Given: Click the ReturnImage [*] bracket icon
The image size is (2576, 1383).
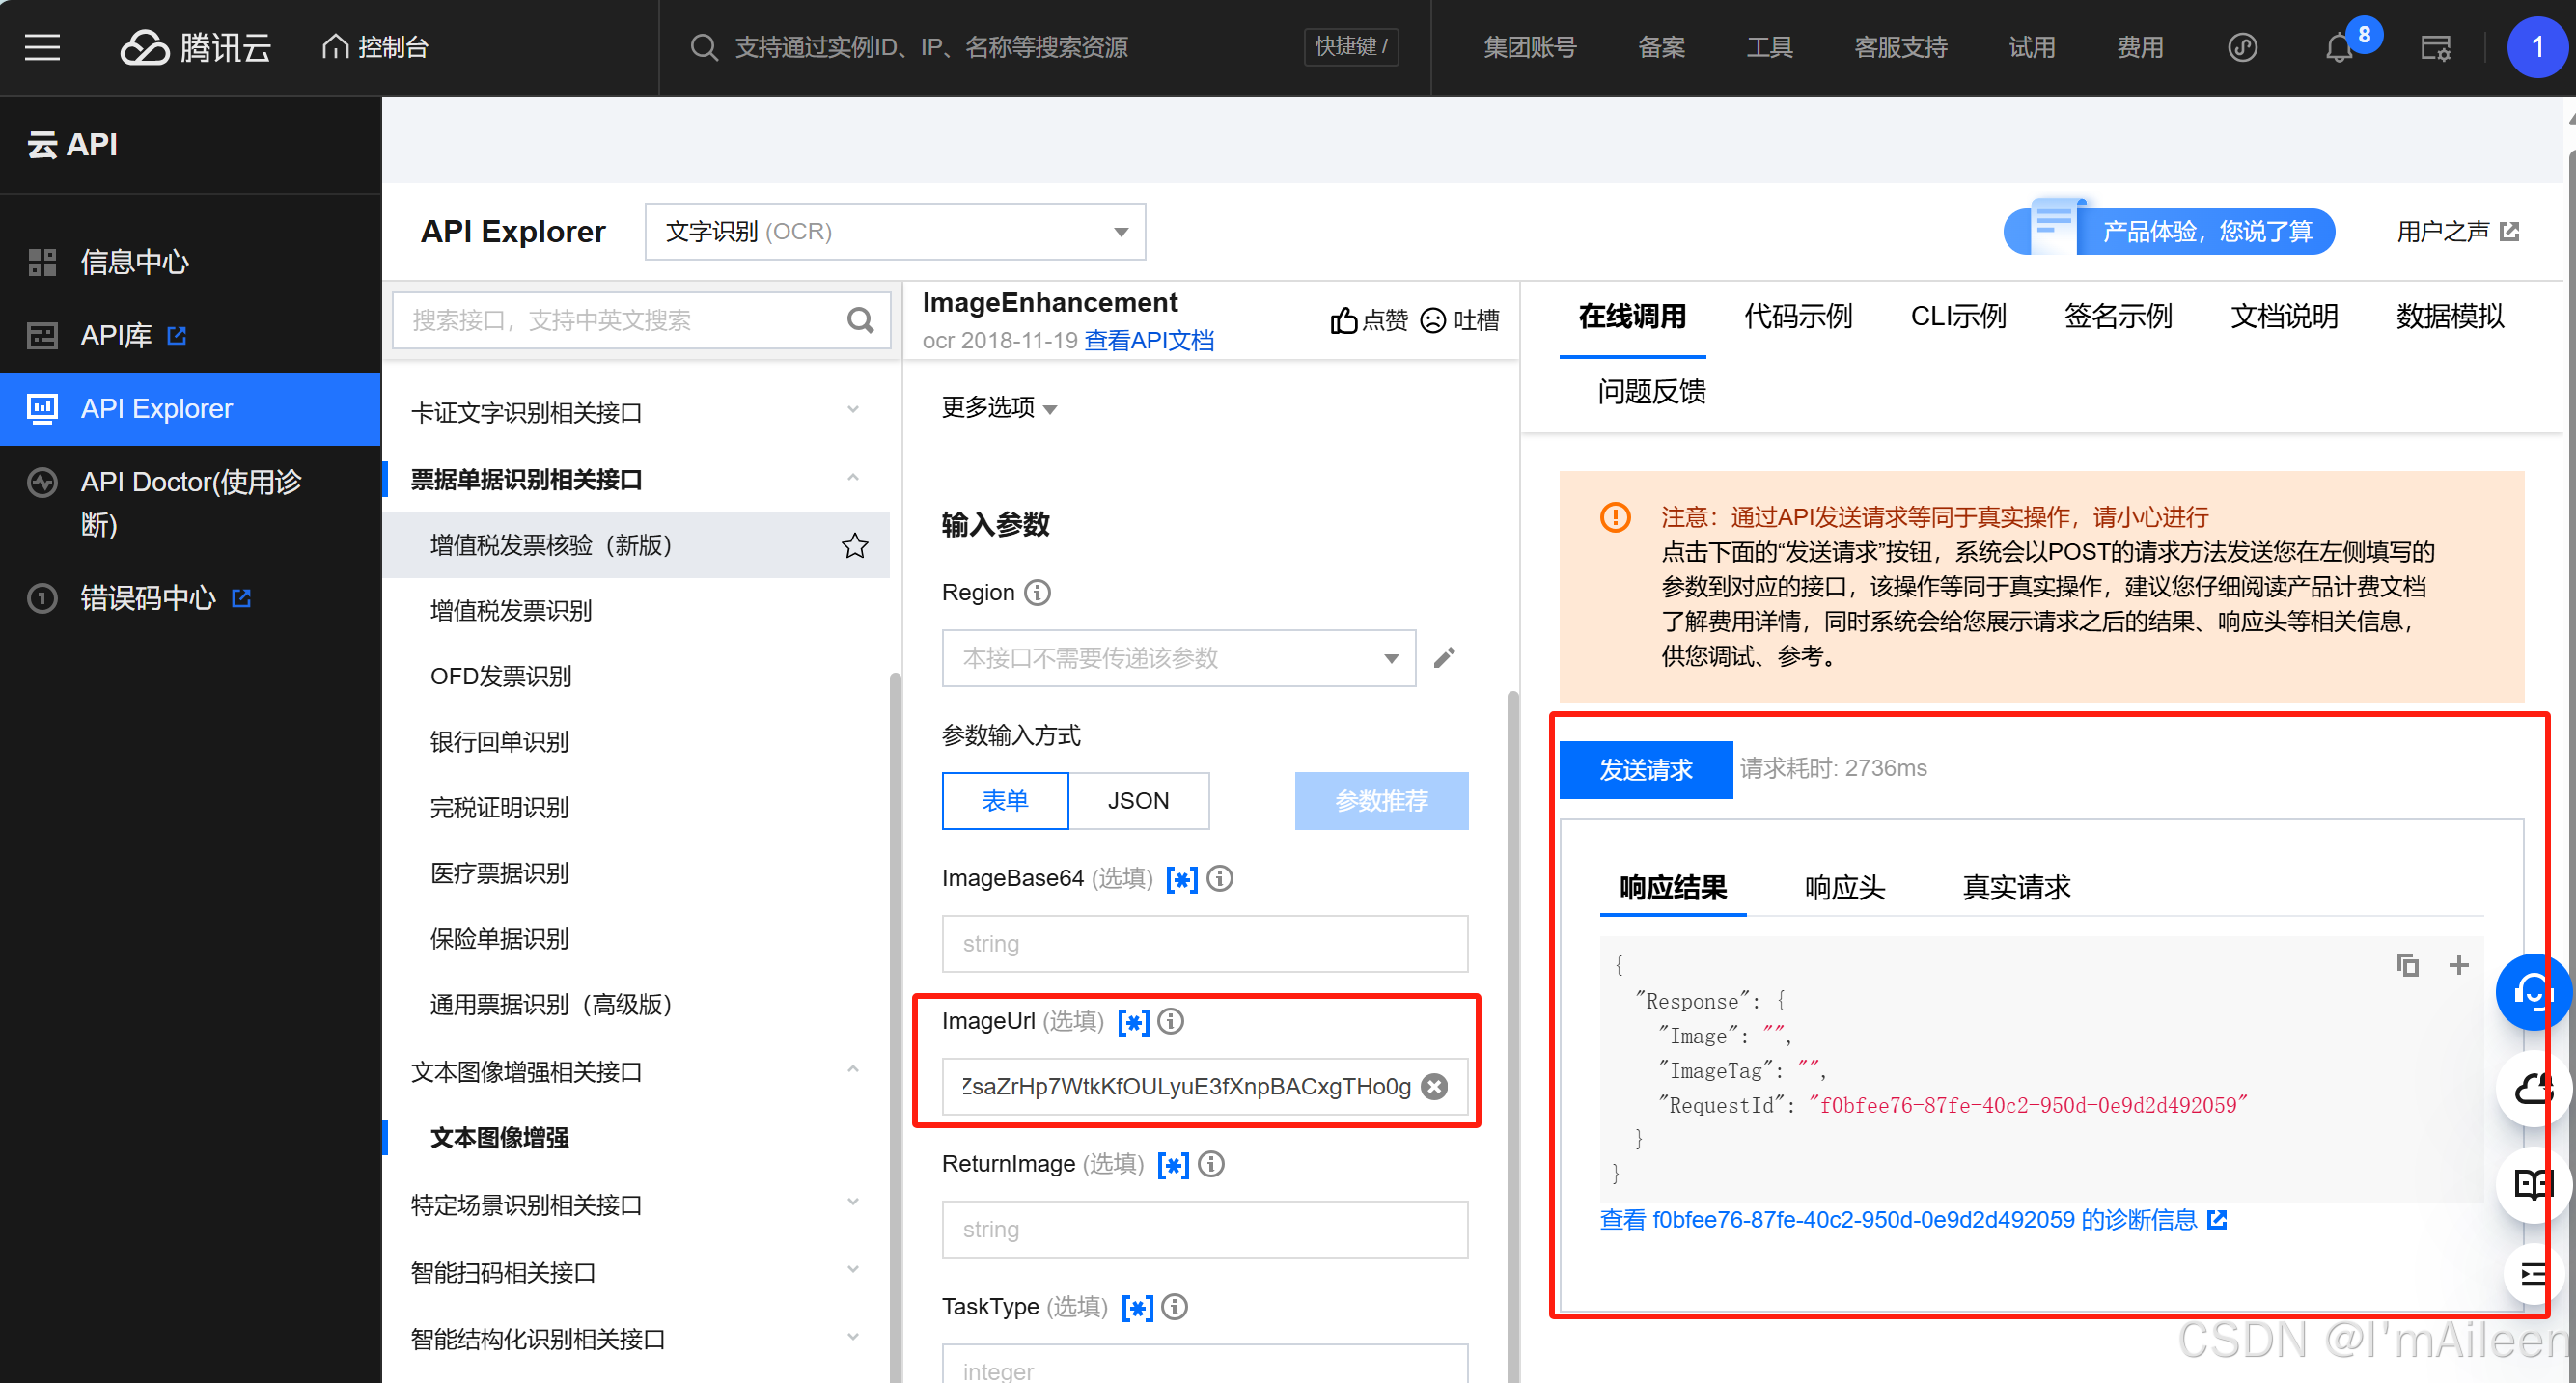Looking at the screenshot, I should pos(1173,1164).
